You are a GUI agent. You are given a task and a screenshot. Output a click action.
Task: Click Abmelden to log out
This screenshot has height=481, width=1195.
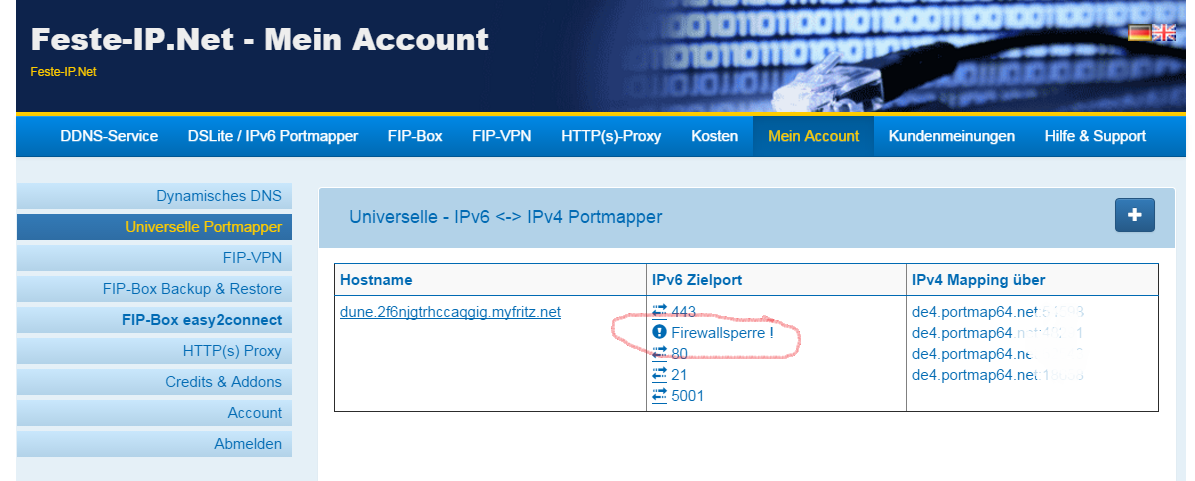tap(247, 444)
